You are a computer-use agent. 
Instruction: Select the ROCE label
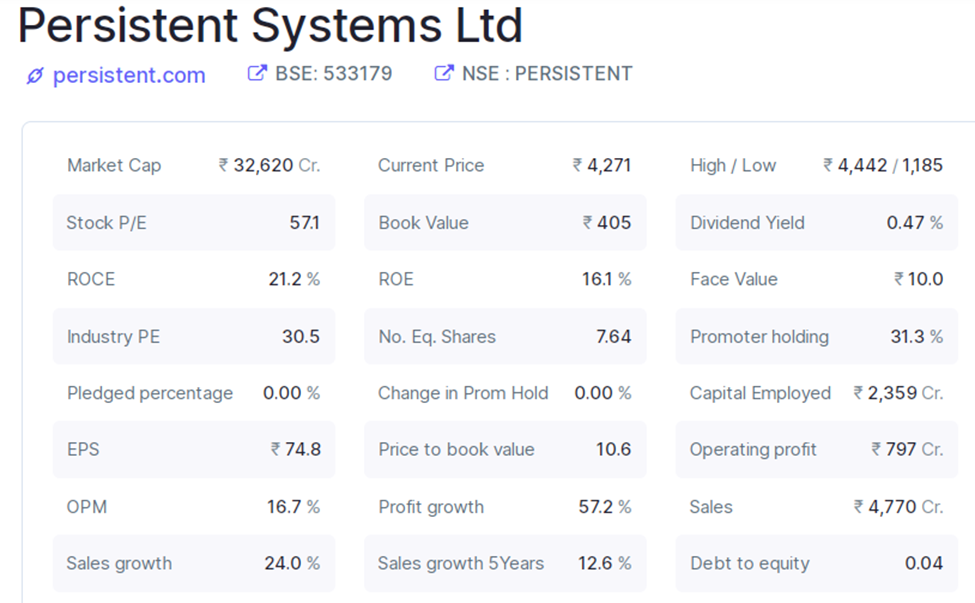[x=91, y=279]
